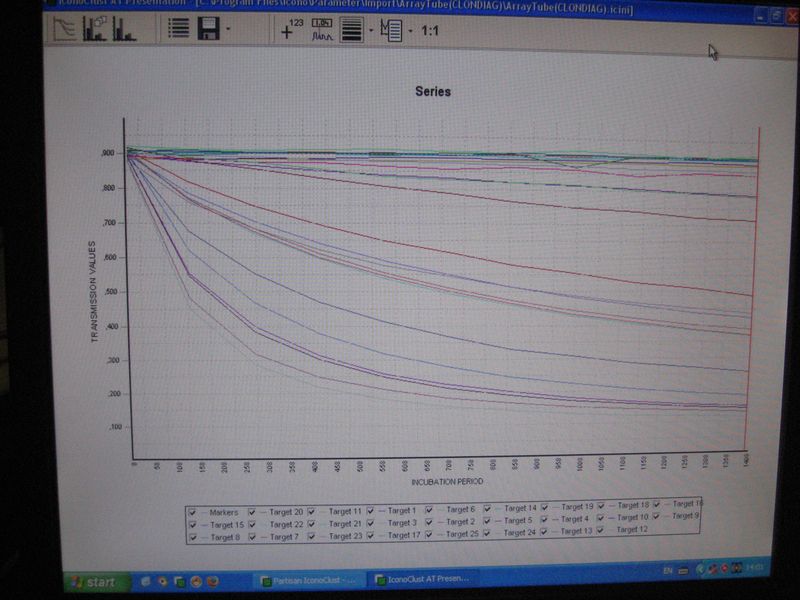Click the red vertical cursor line
The width and height of the screenshot is (800, 600).
(x=753, y=288)
